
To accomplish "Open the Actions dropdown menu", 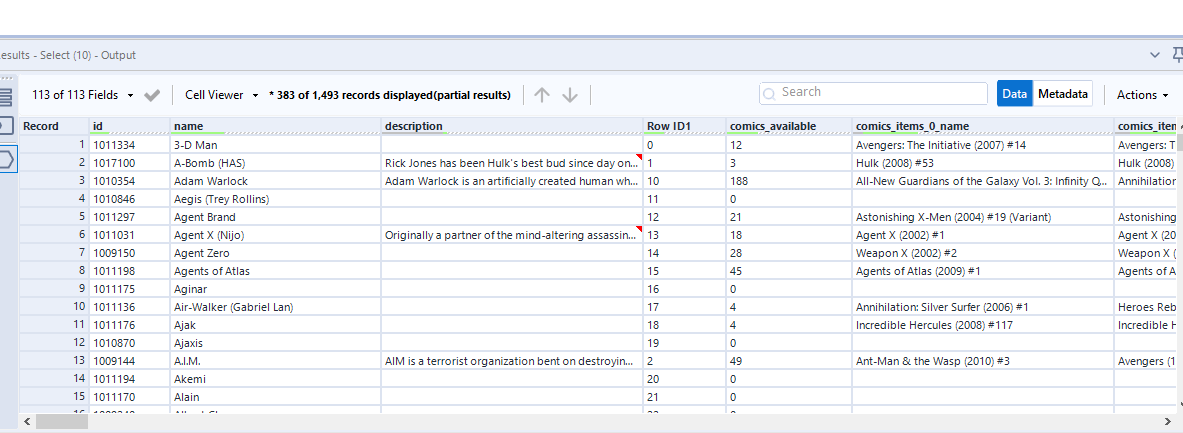I will (1142, 95).
